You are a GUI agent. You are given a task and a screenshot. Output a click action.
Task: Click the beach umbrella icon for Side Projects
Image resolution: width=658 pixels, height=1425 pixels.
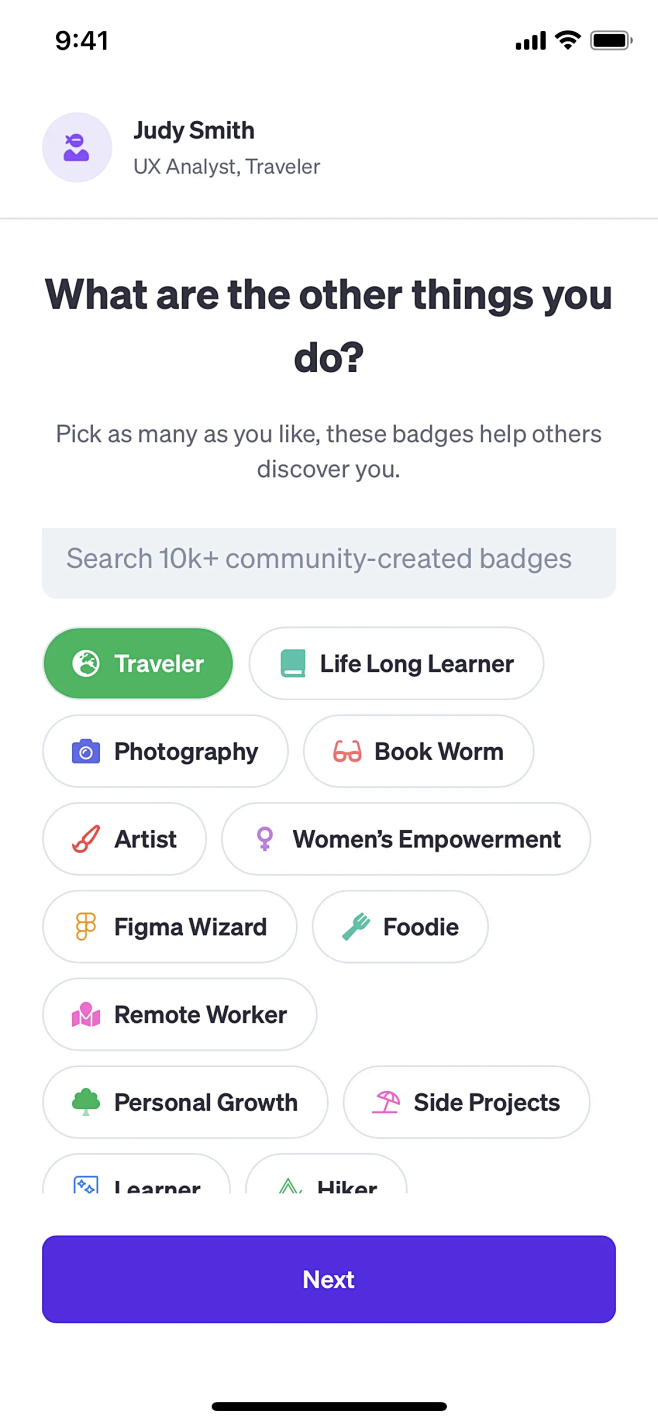point(386,1102)
